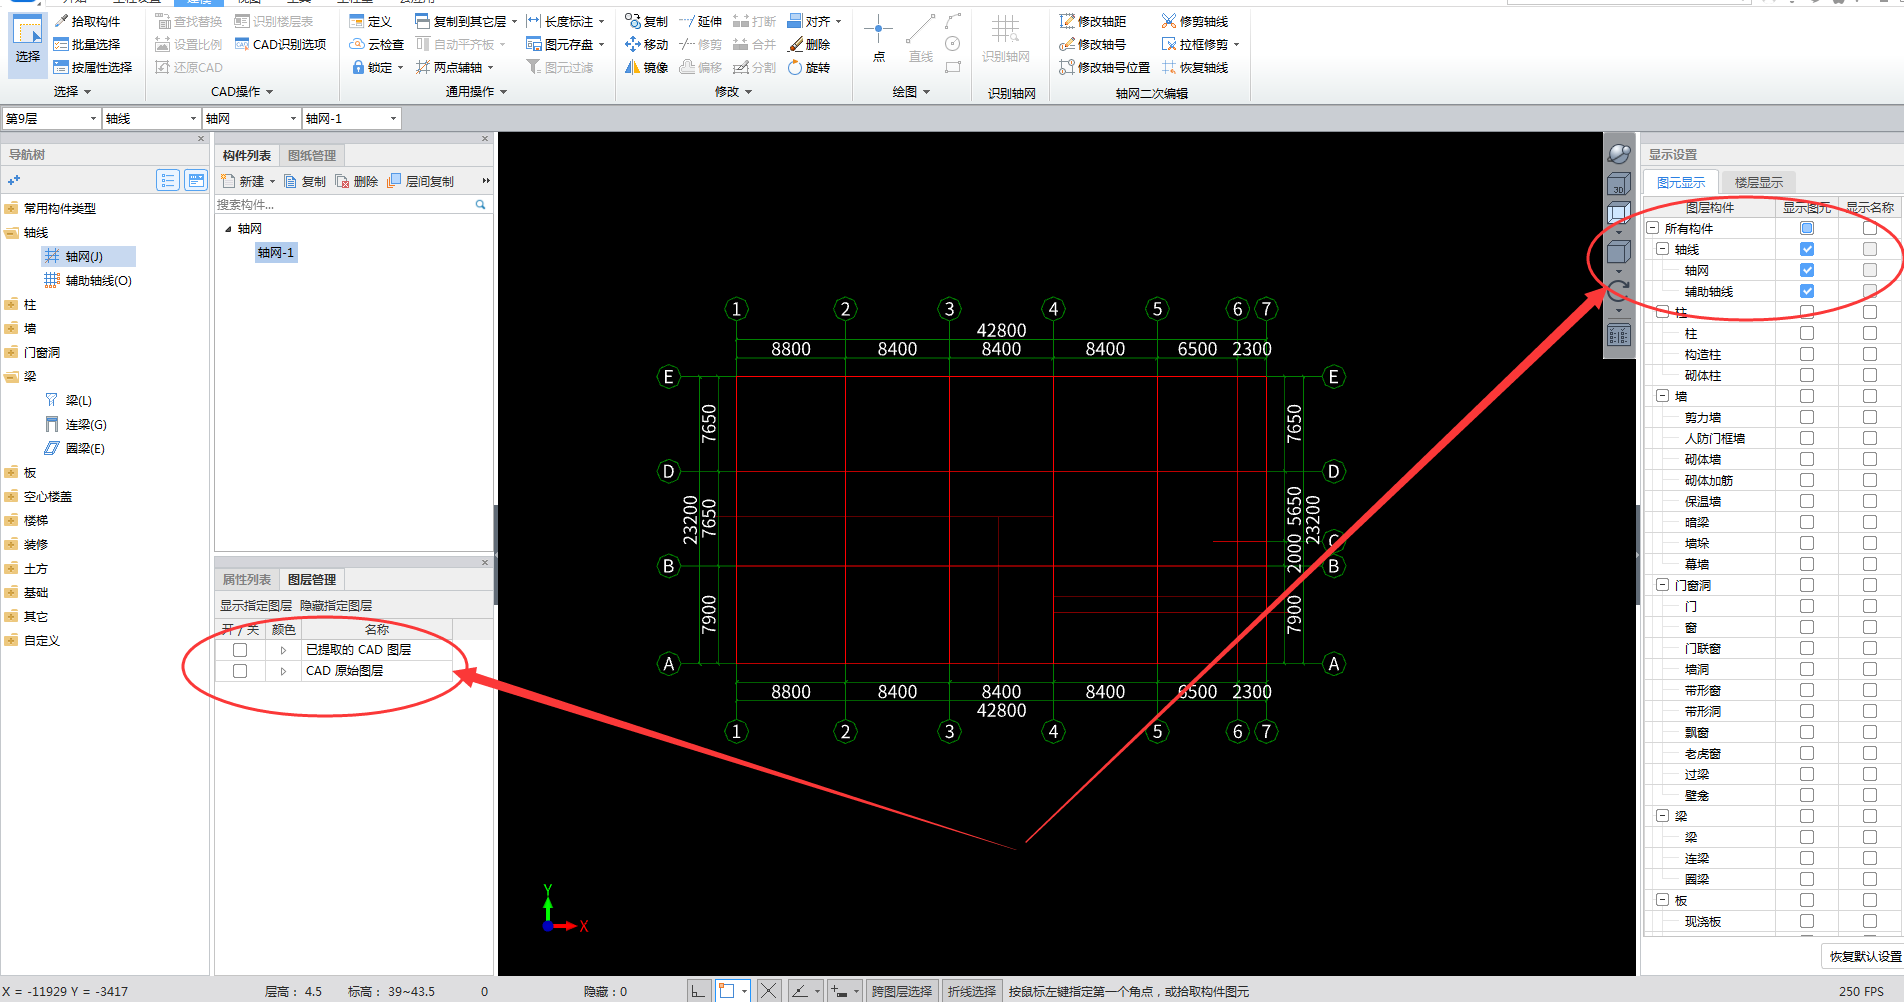Pick the 点 (Point) drawing tool
1904x1002 pixels.
pos(879,40)
